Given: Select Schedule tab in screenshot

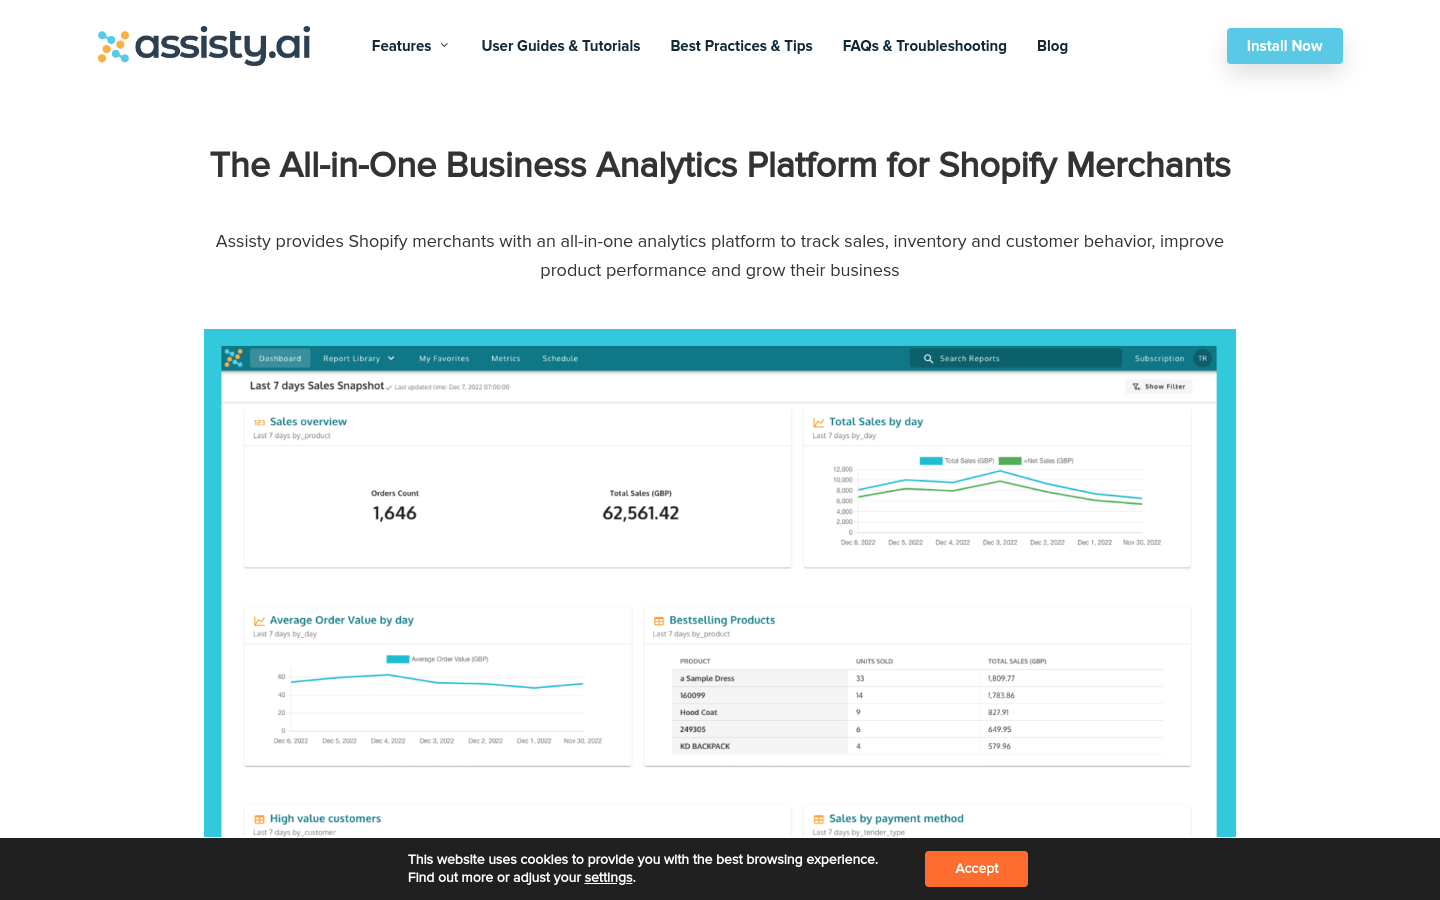Looking at the screenshot, I should tap(560, 358).
